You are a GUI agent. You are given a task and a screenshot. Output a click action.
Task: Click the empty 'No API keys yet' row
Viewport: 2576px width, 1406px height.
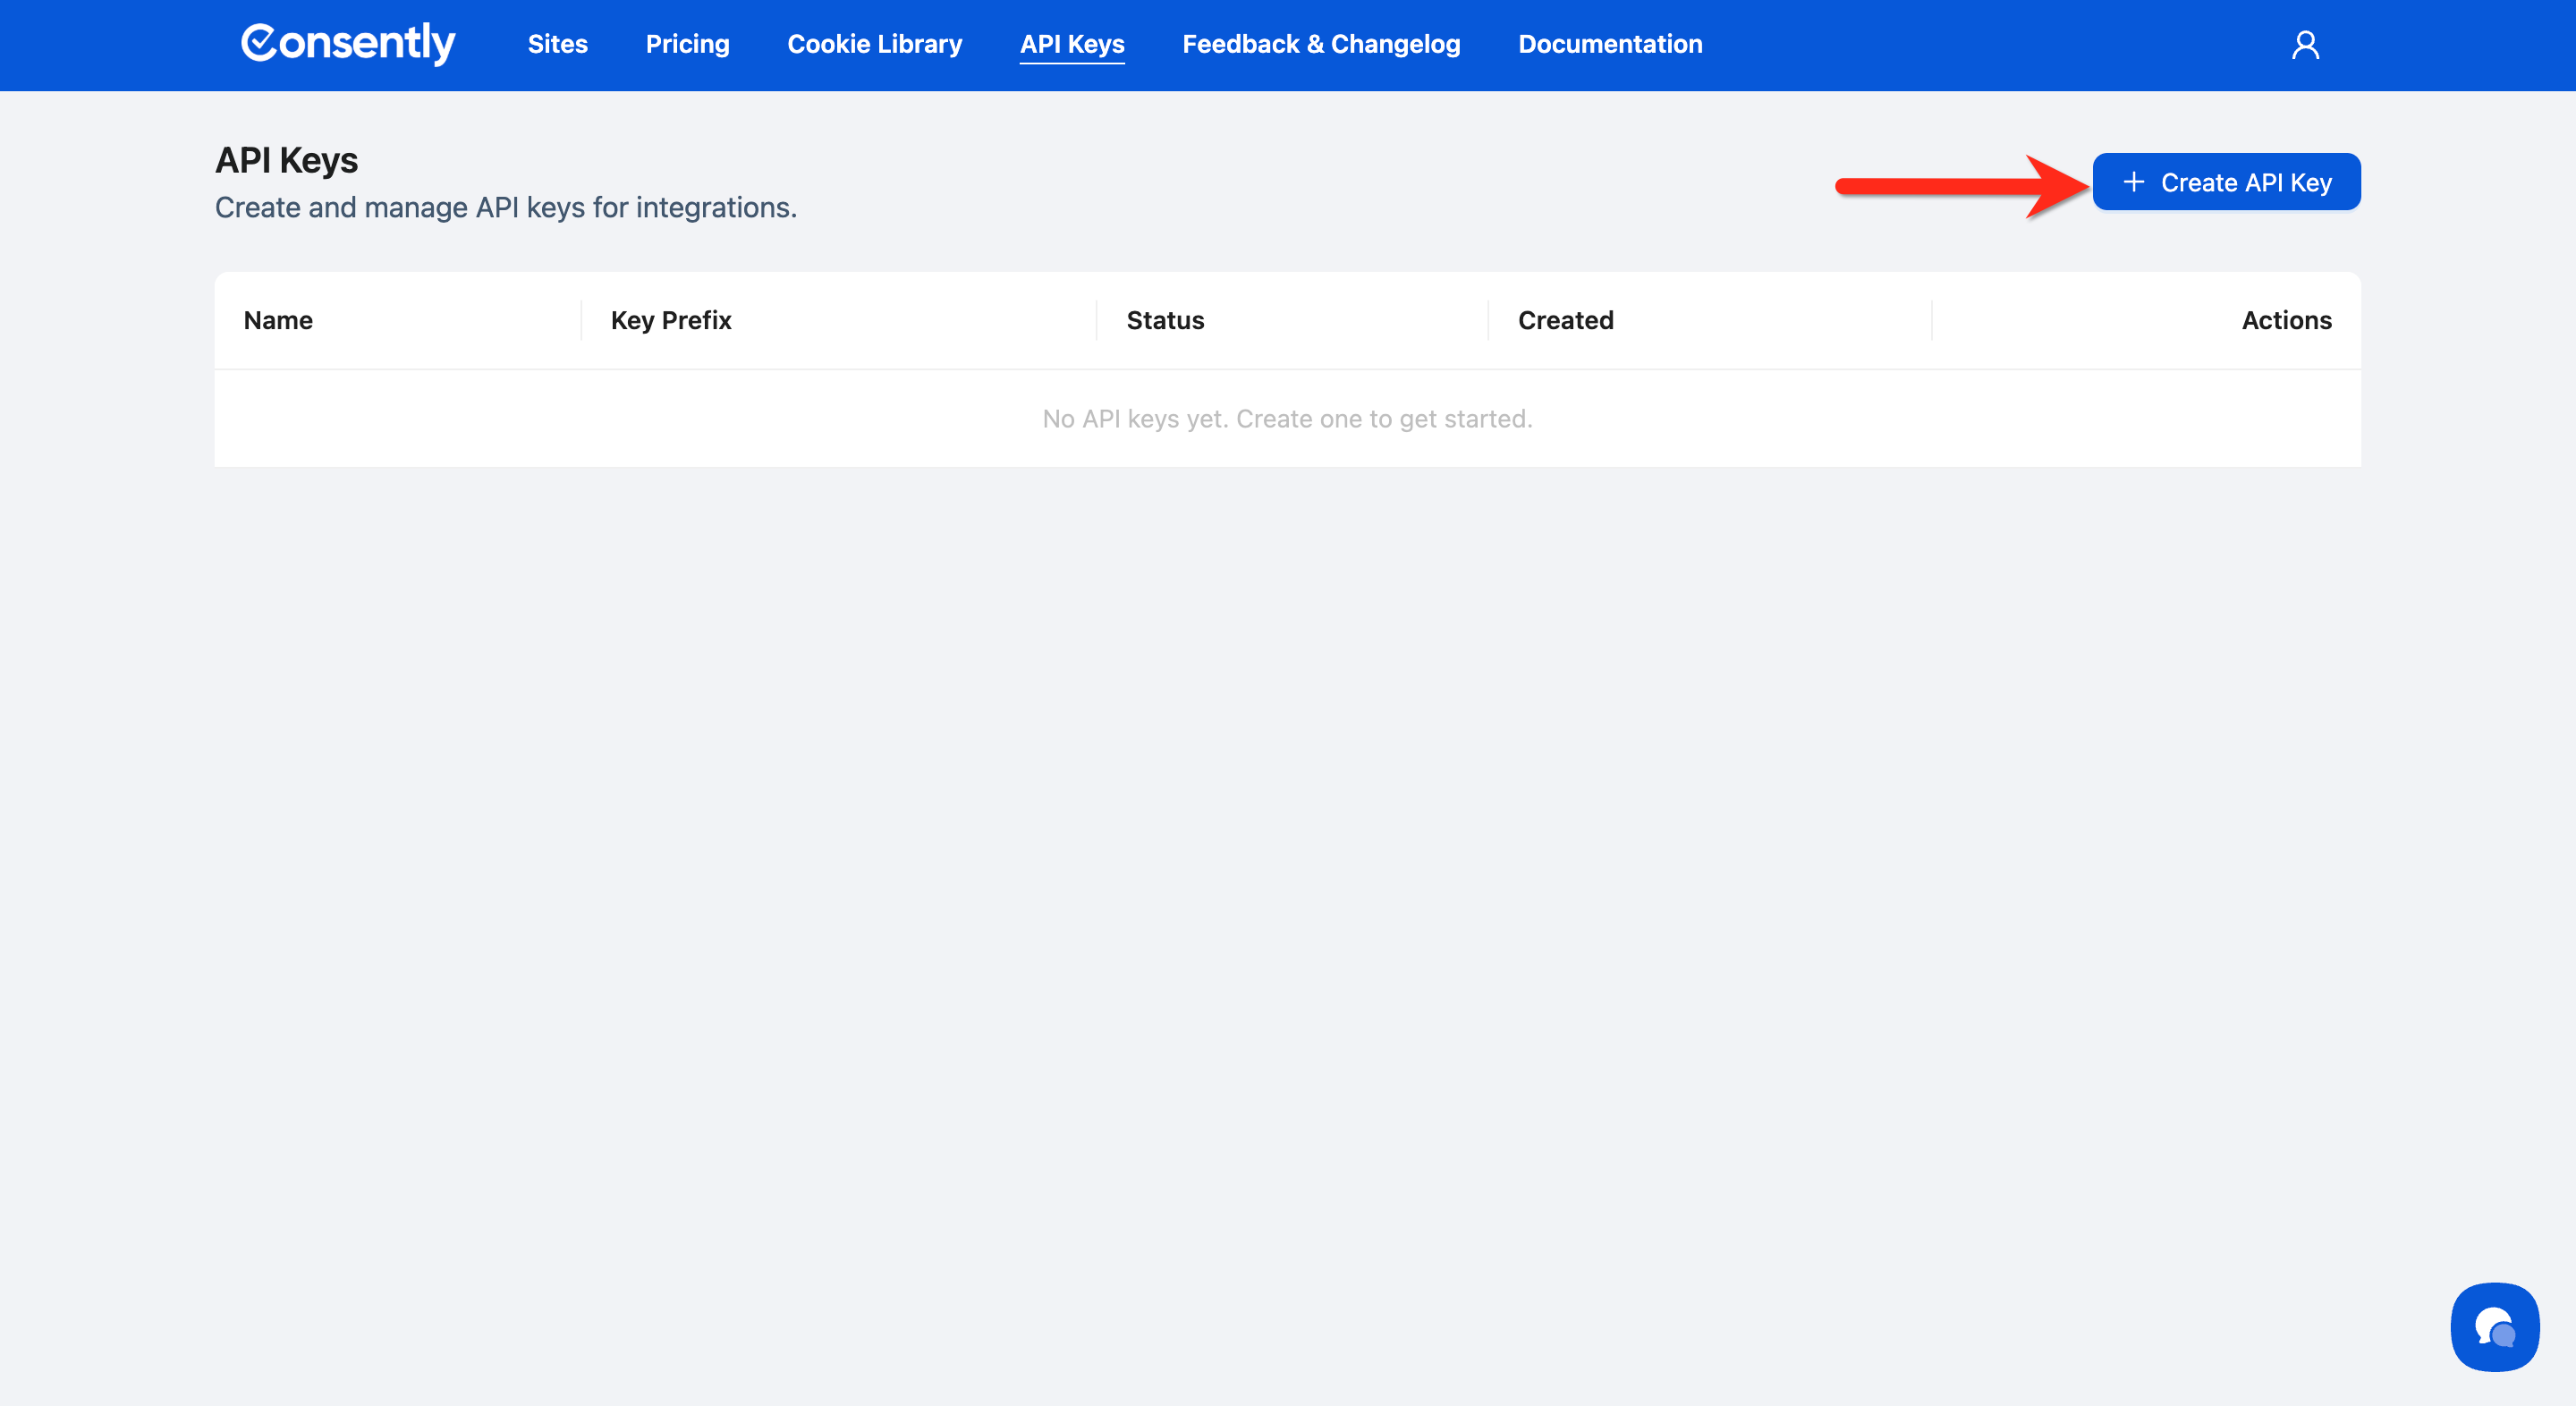click(x=1287, y=418)
